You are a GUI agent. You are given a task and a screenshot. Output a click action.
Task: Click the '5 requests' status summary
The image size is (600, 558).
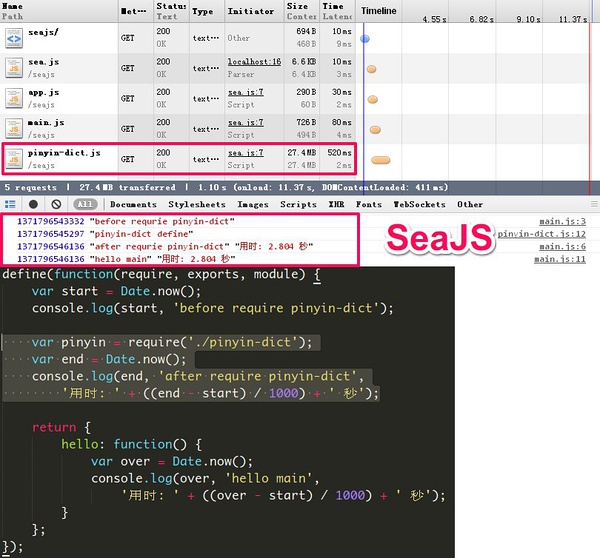(x=31, y=188)
